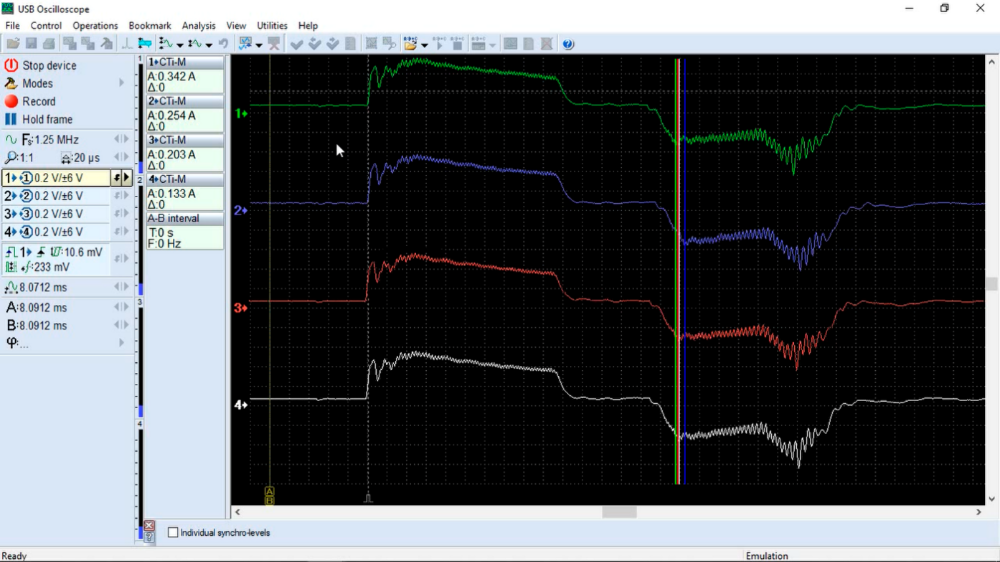
Task: Expand the Modes submenu arrow
Action: (x=122, y=83)
